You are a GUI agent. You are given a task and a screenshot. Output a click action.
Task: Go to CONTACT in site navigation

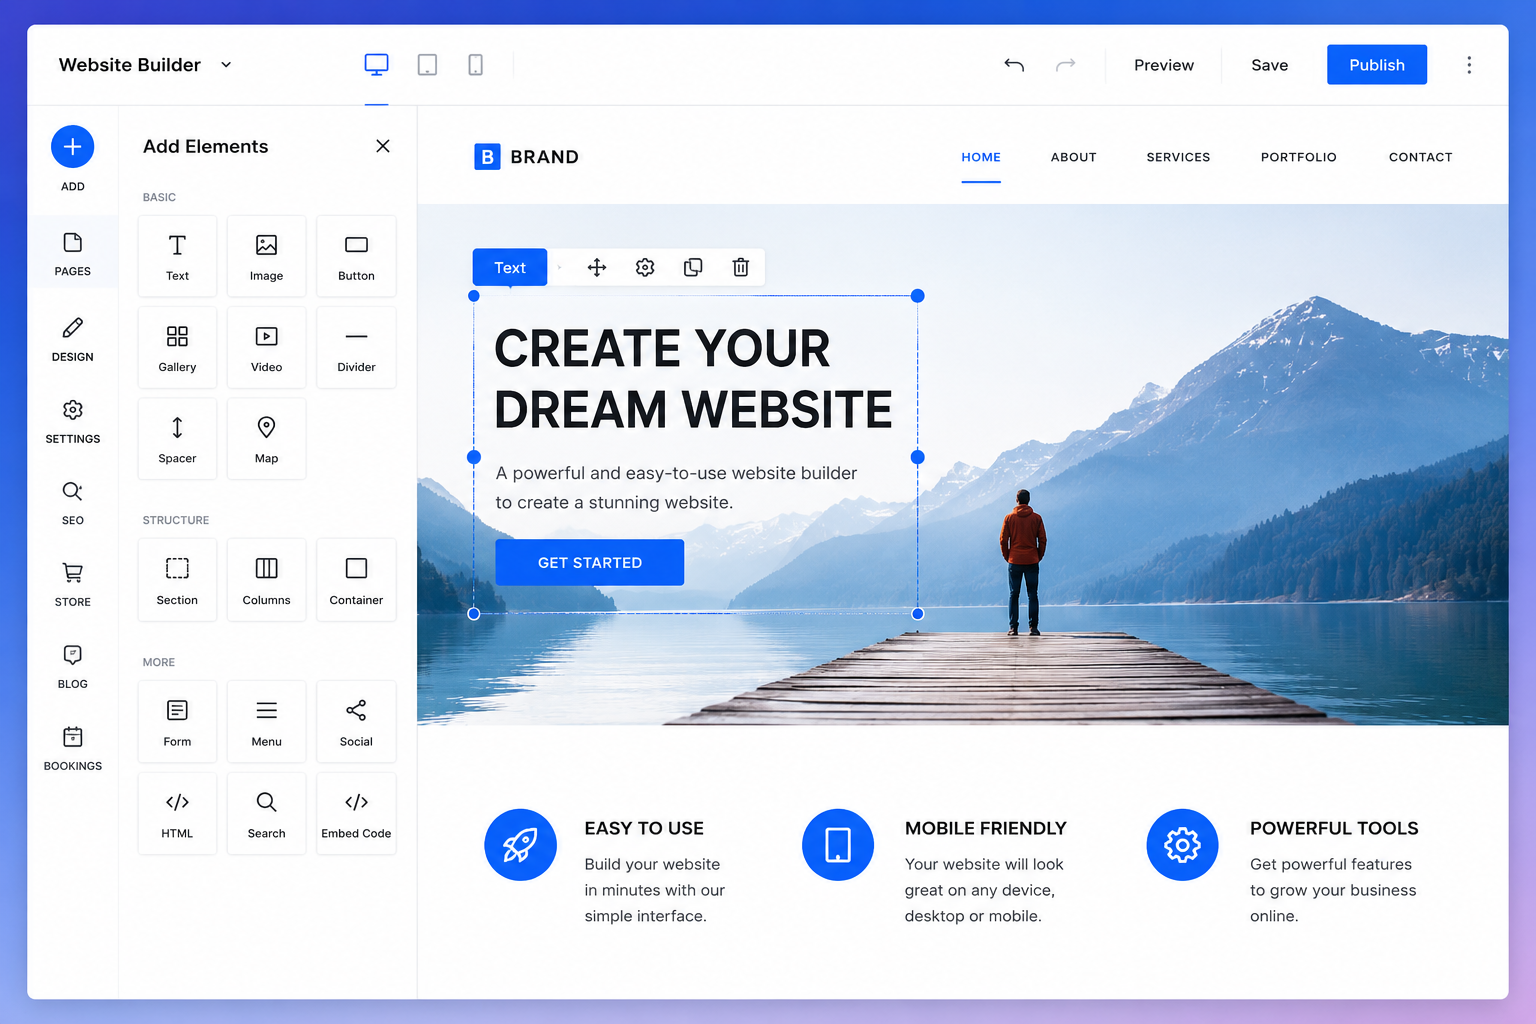coord(1421,157)
